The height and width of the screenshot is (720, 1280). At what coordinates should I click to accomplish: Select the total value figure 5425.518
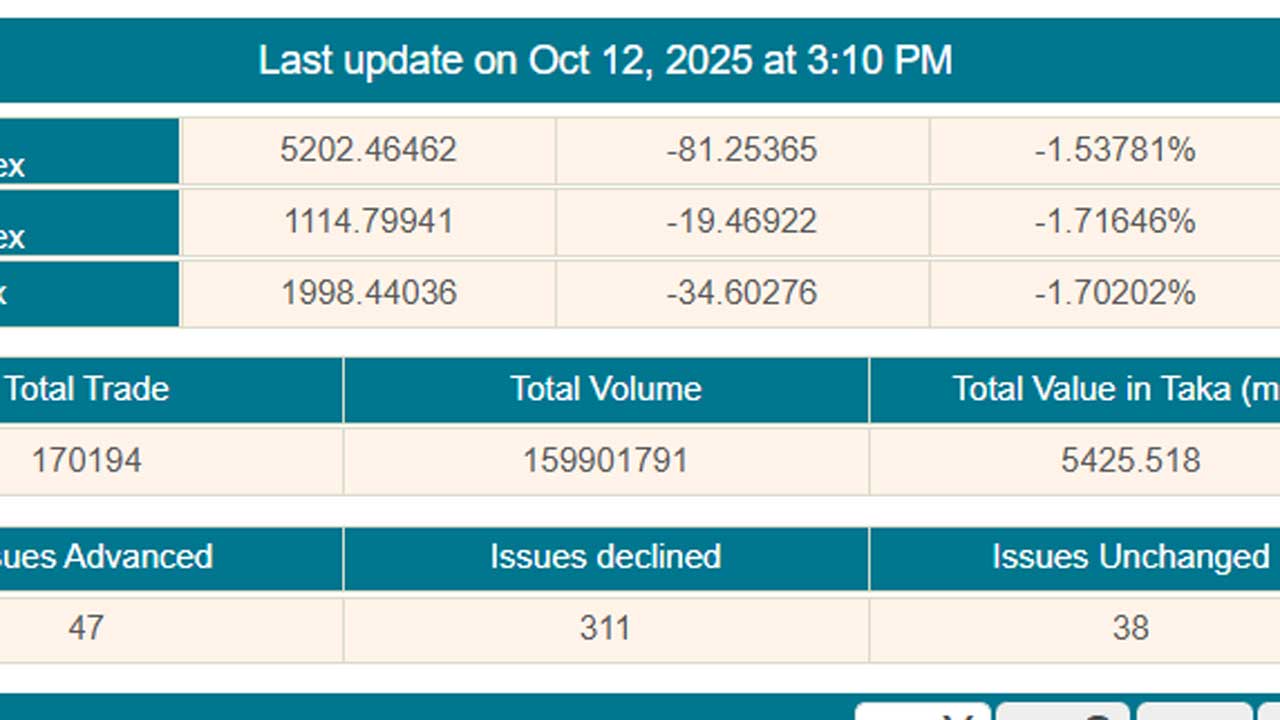coord(1130,461)
